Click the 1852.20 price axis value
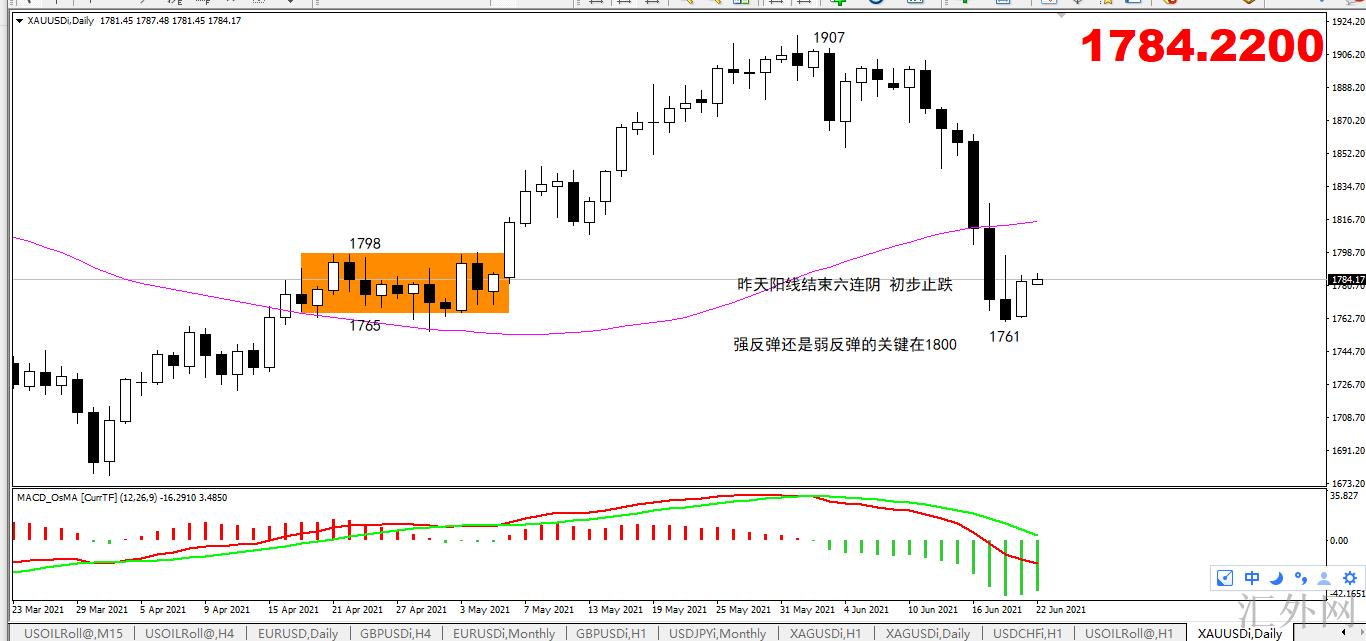 click(1346, 153)
